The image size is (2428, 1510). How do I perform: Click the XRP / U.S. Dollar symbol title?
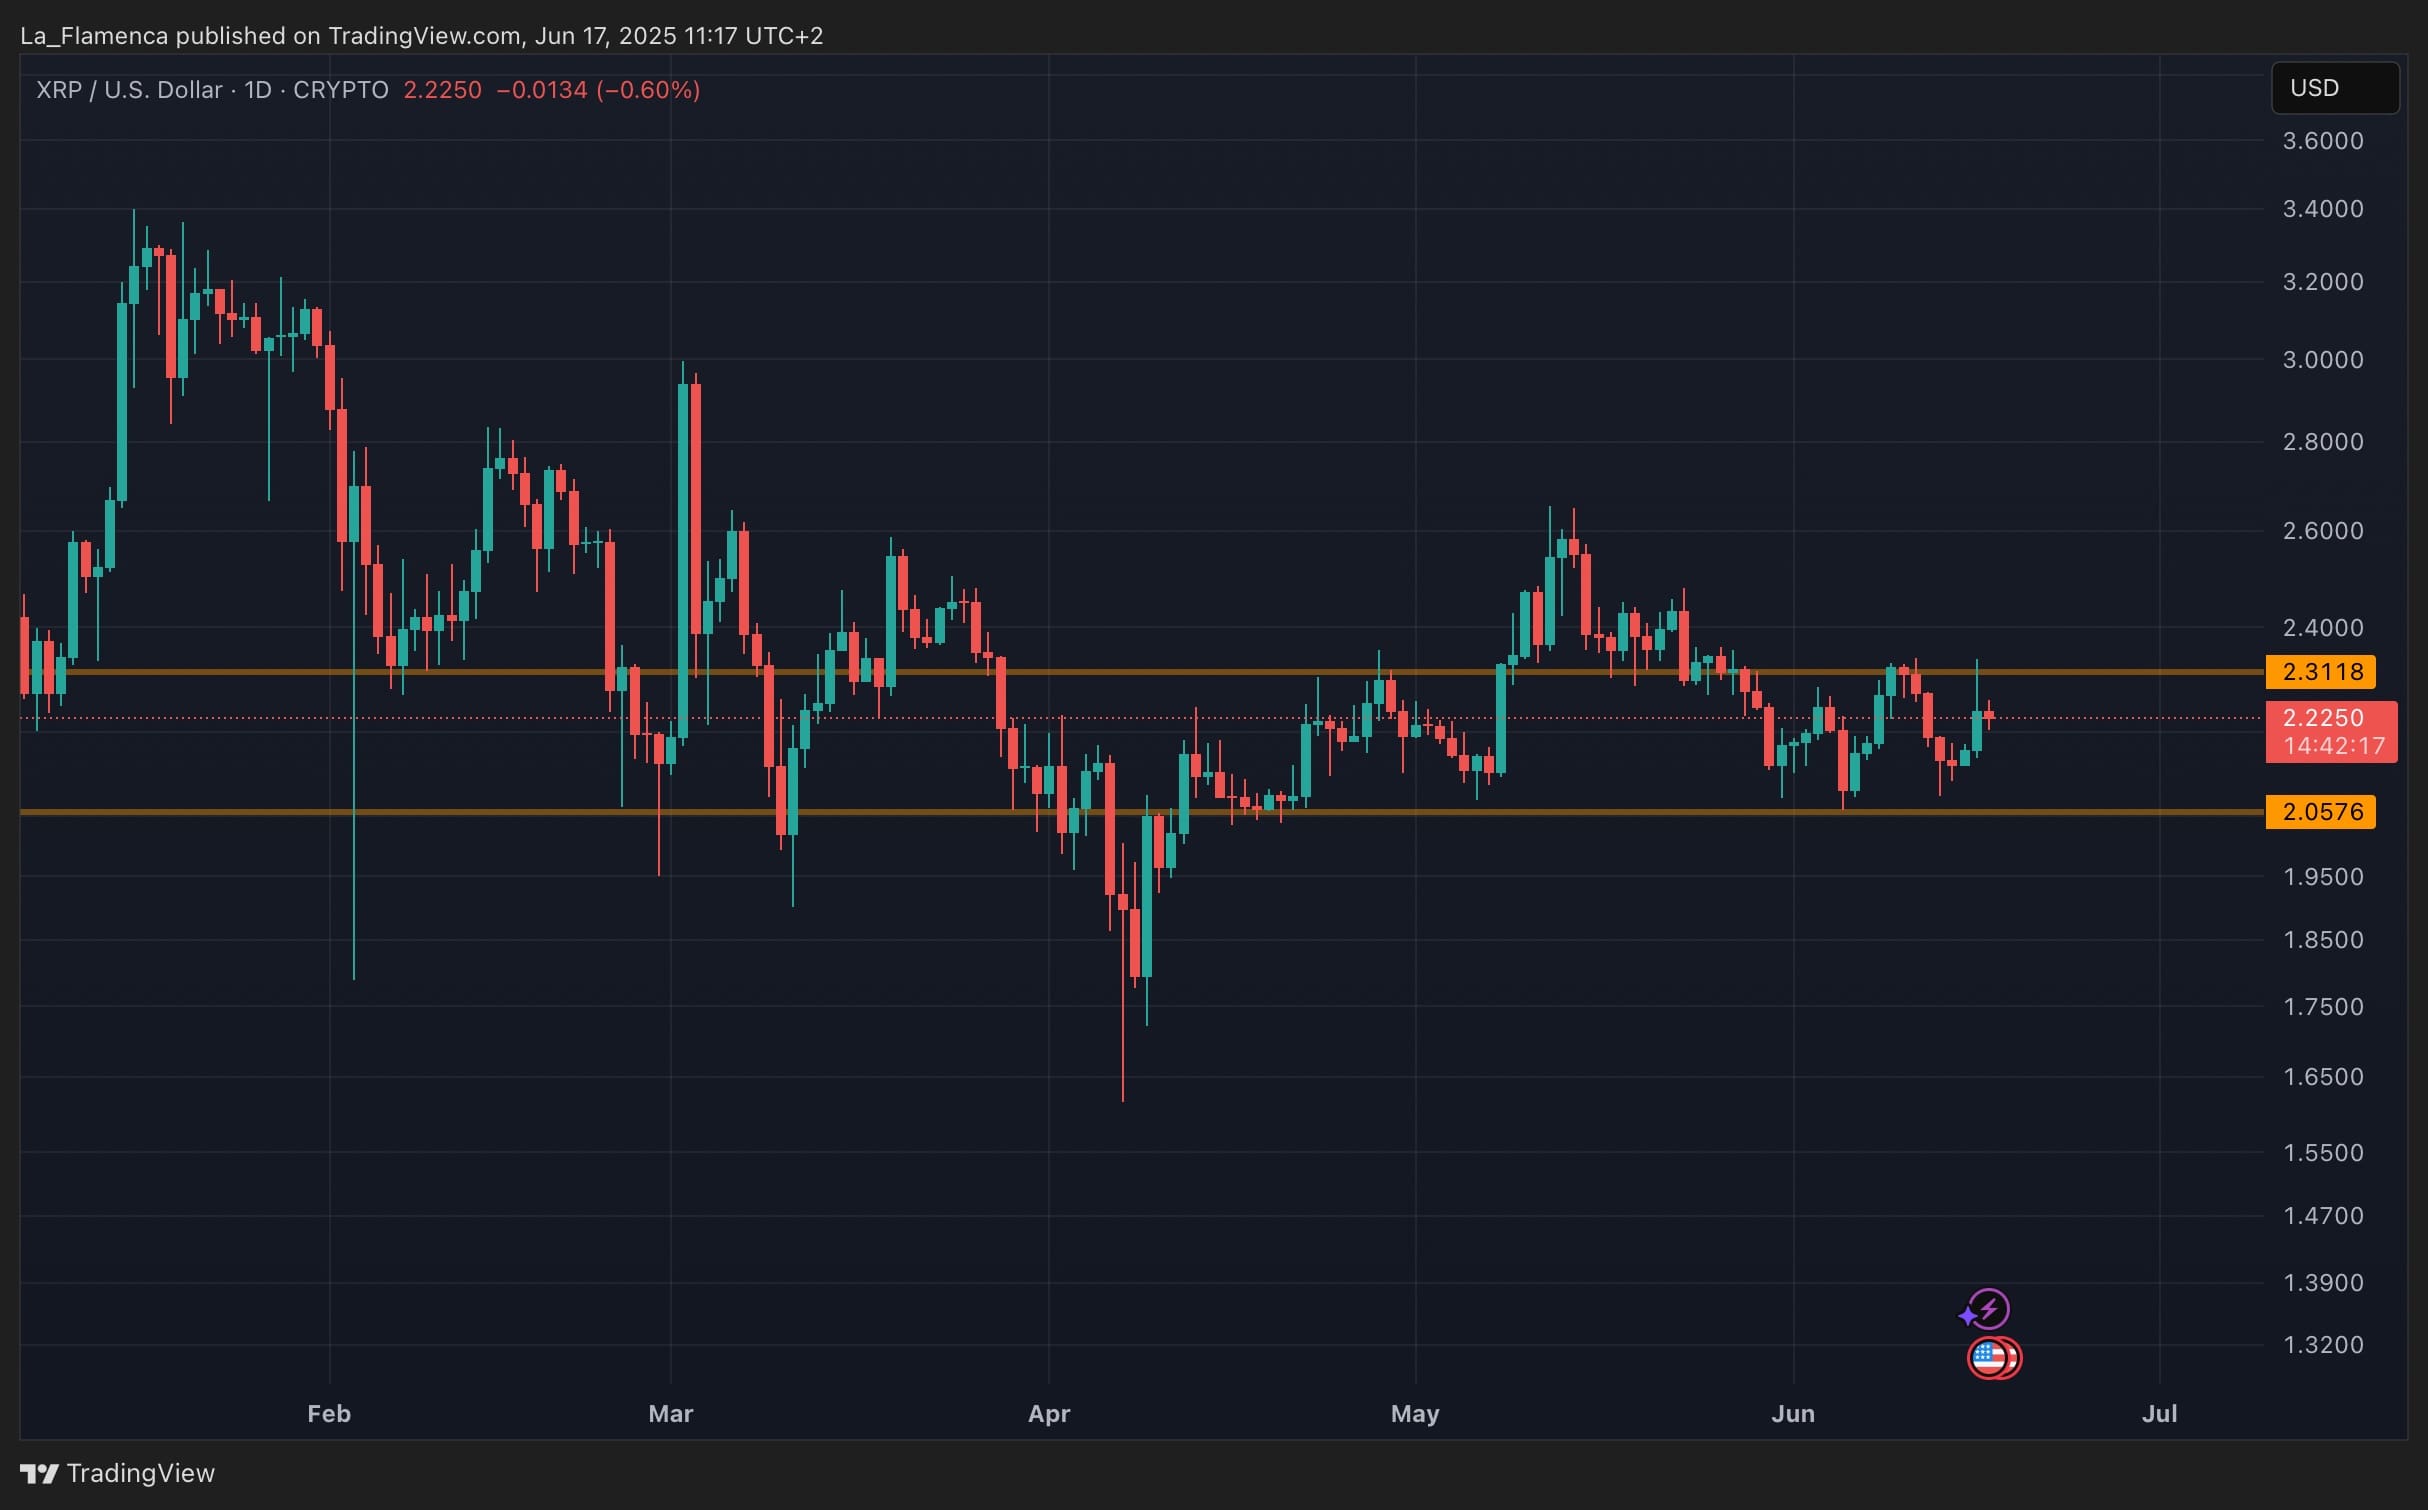129,90
